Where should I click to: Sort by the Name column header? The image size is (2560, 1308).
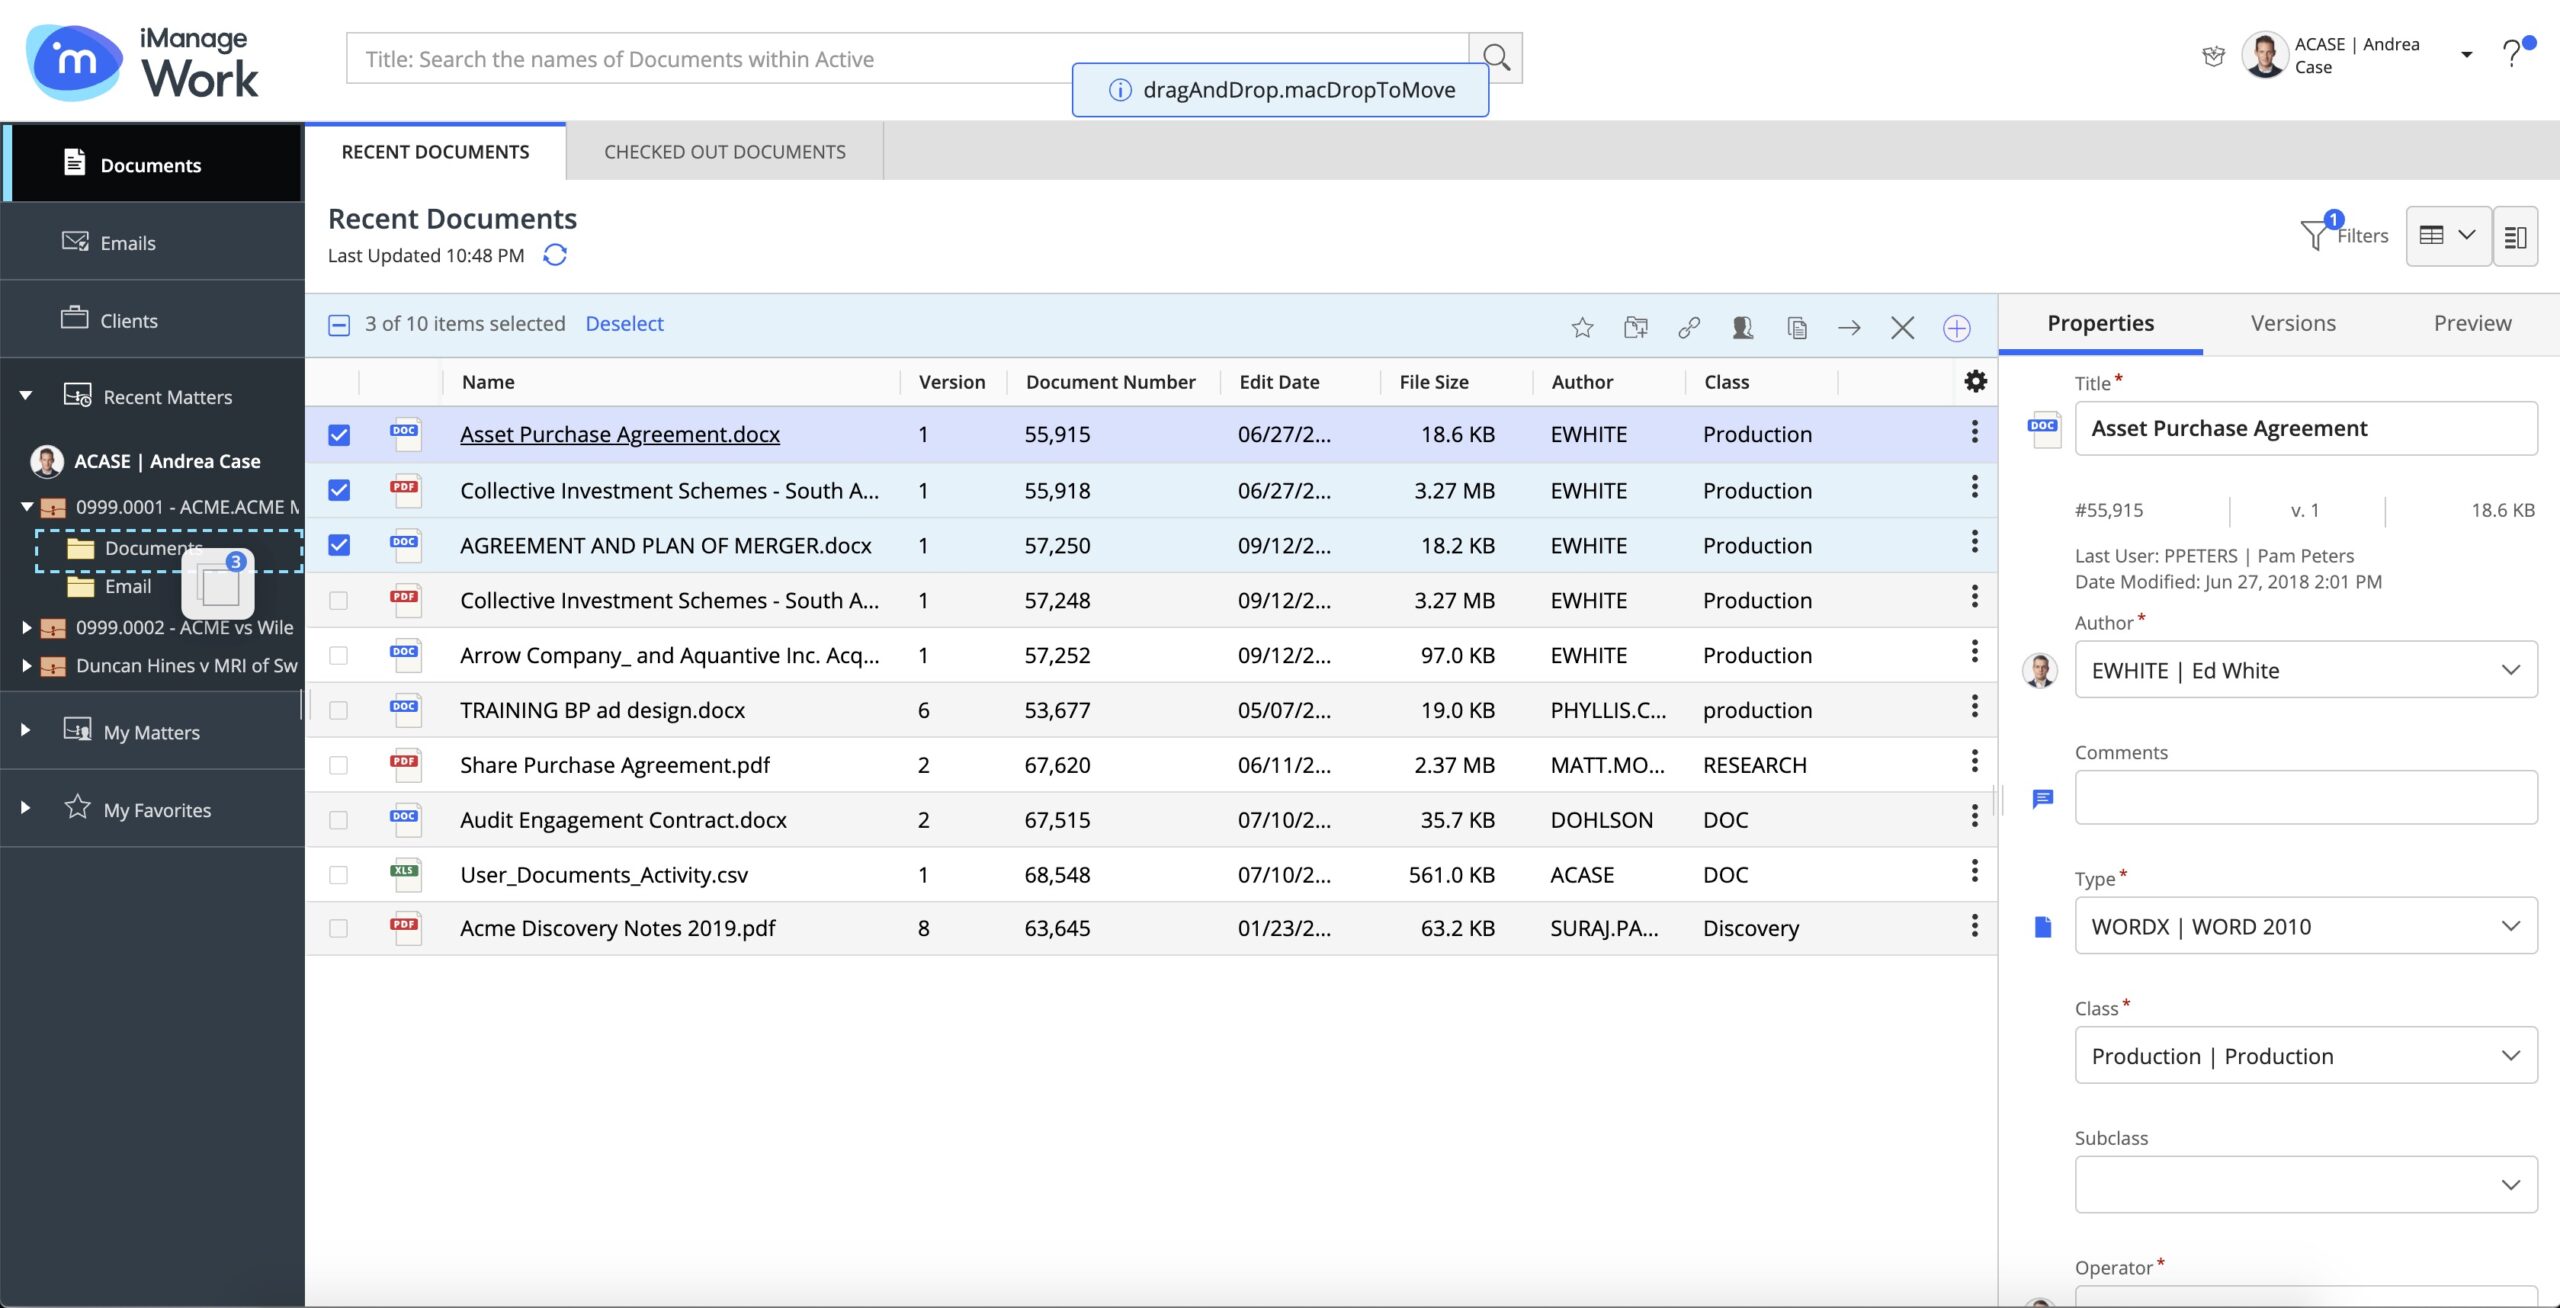[488, 382]
